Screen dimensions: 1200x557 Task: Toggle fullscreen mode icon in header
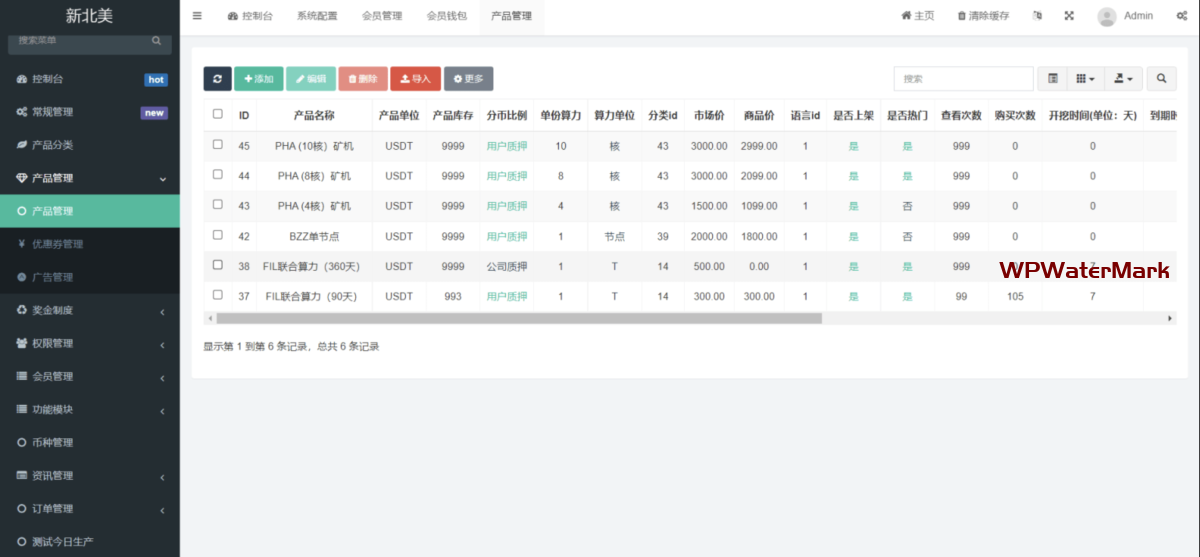point(1069,16)
